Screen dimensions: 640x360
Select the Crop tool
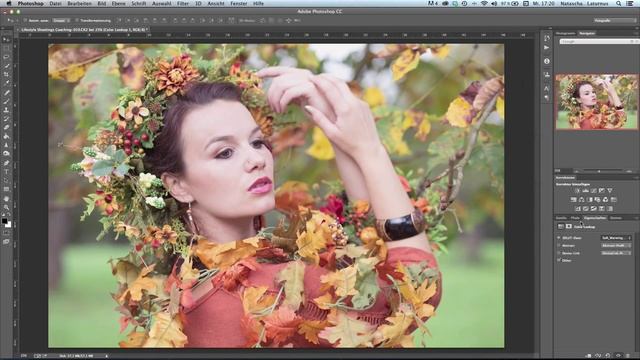6,74
